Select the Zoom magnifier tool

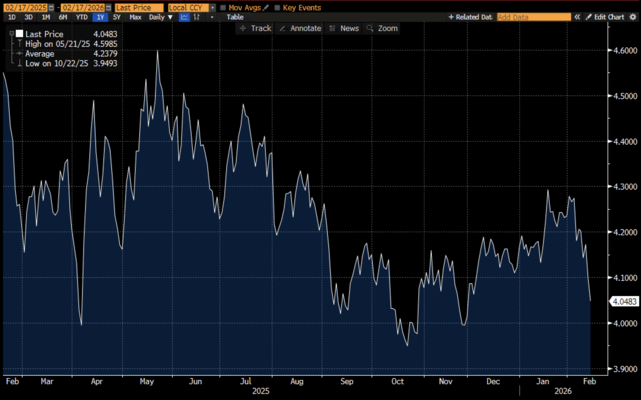point(382,28)
